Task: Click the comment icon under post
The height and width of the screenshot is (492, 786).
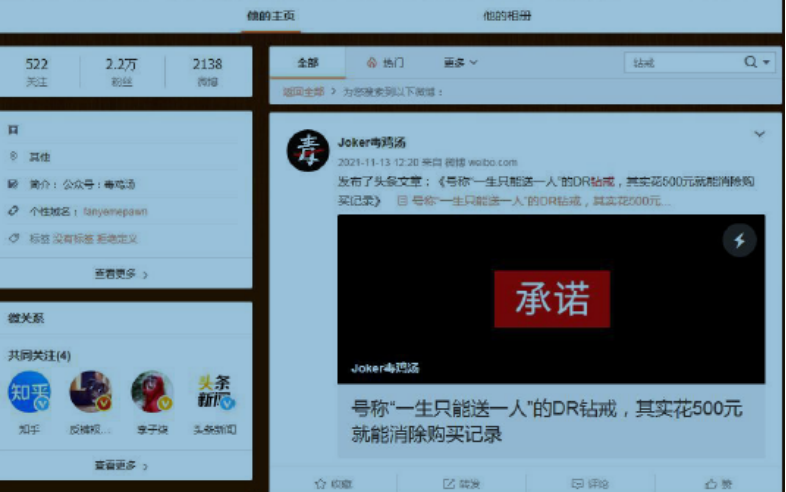Action: [577, 483]
